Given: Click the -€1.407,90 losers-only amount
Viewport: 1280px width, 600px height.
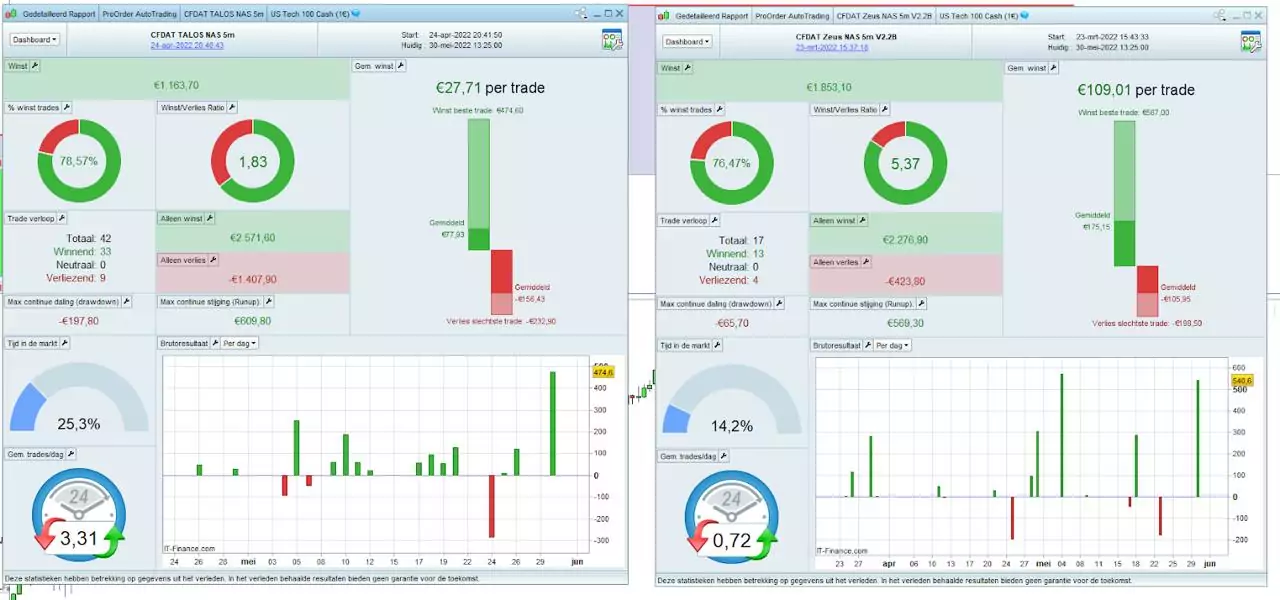Looking at the screenshot, I should pos(252,280).
